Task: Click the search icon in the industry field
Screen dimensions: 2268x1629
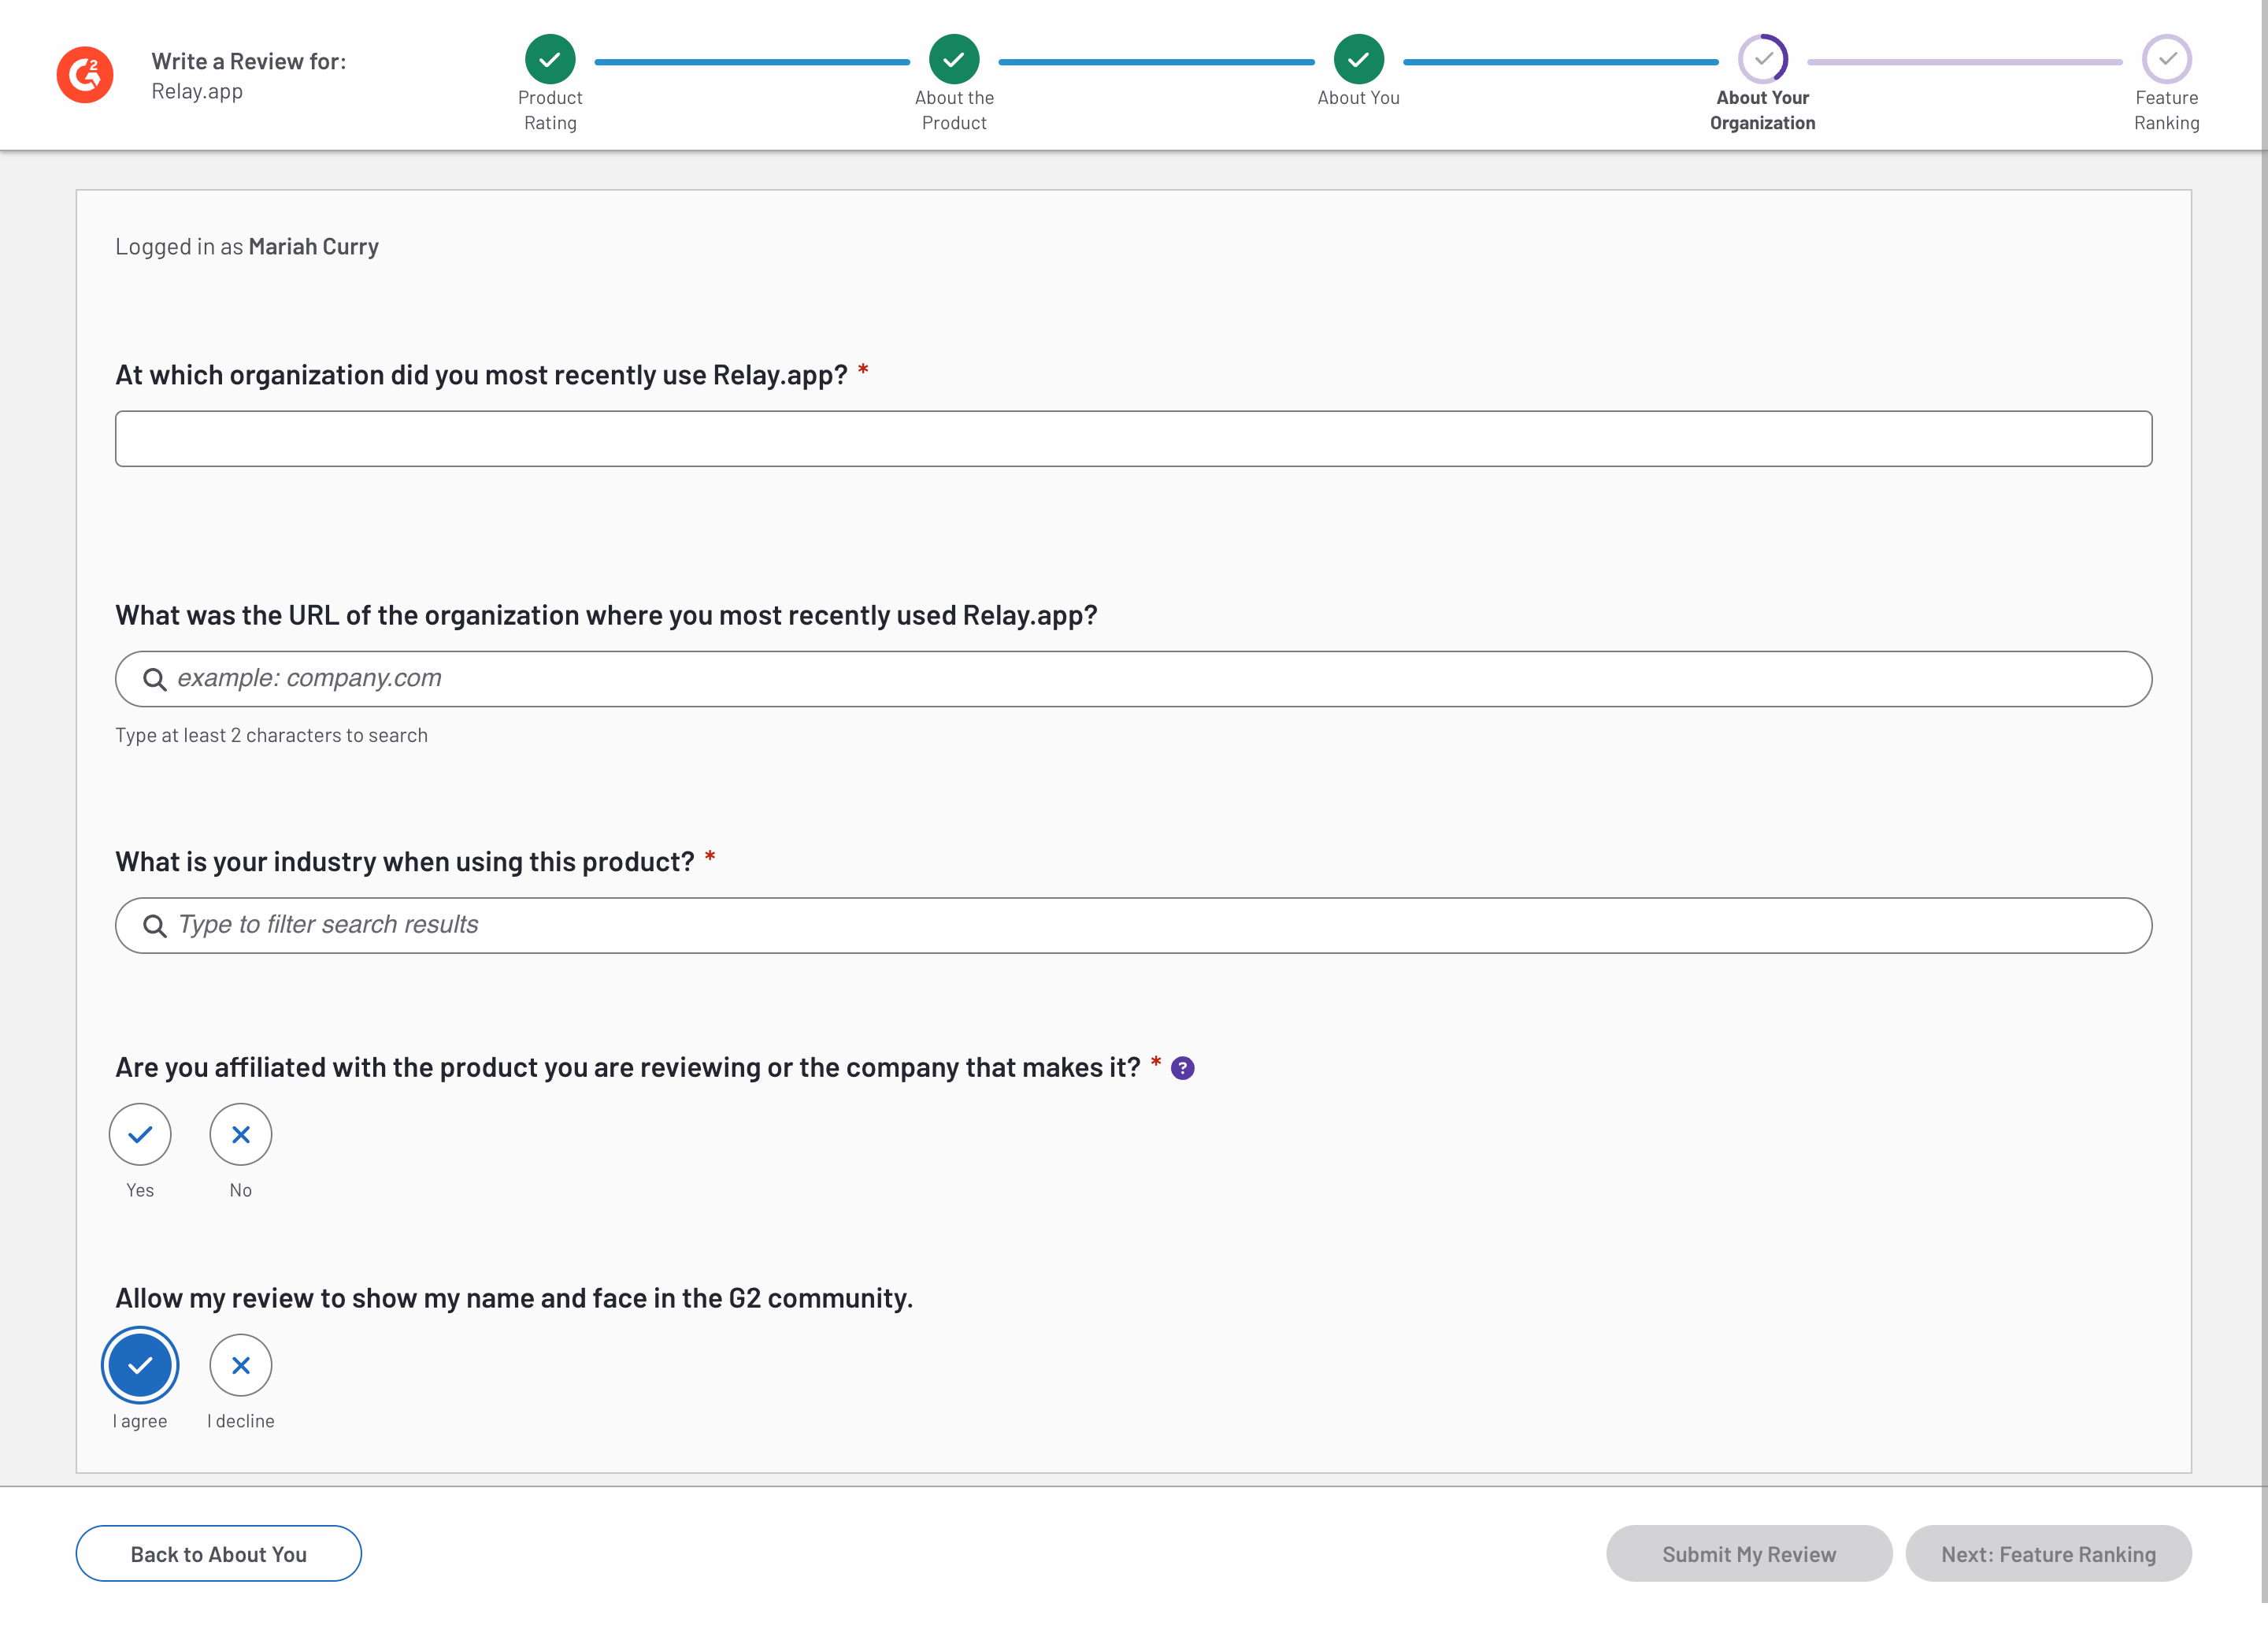Action: (x=154, y=925)
